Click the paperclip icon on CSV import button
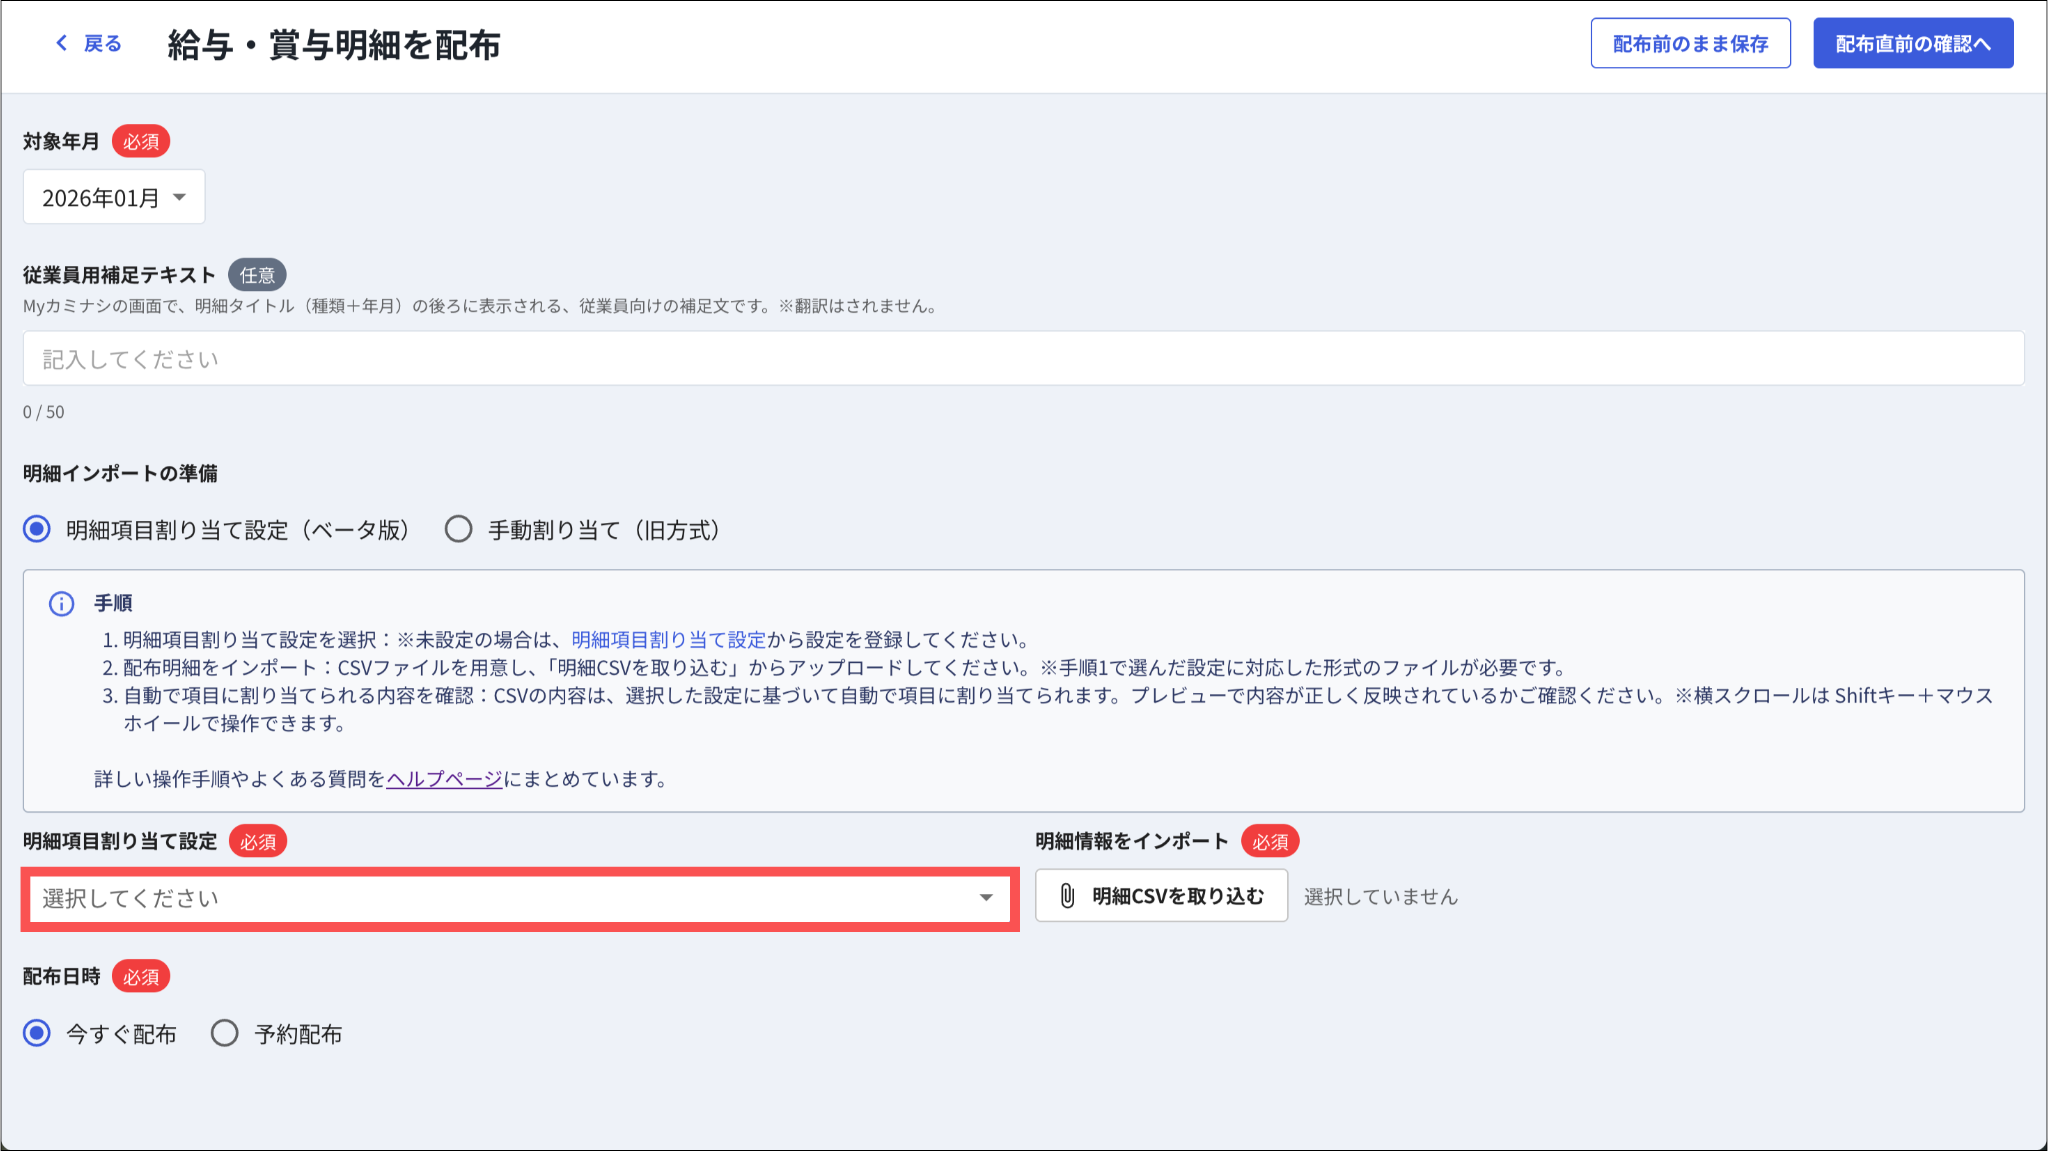 (1067, 896)
